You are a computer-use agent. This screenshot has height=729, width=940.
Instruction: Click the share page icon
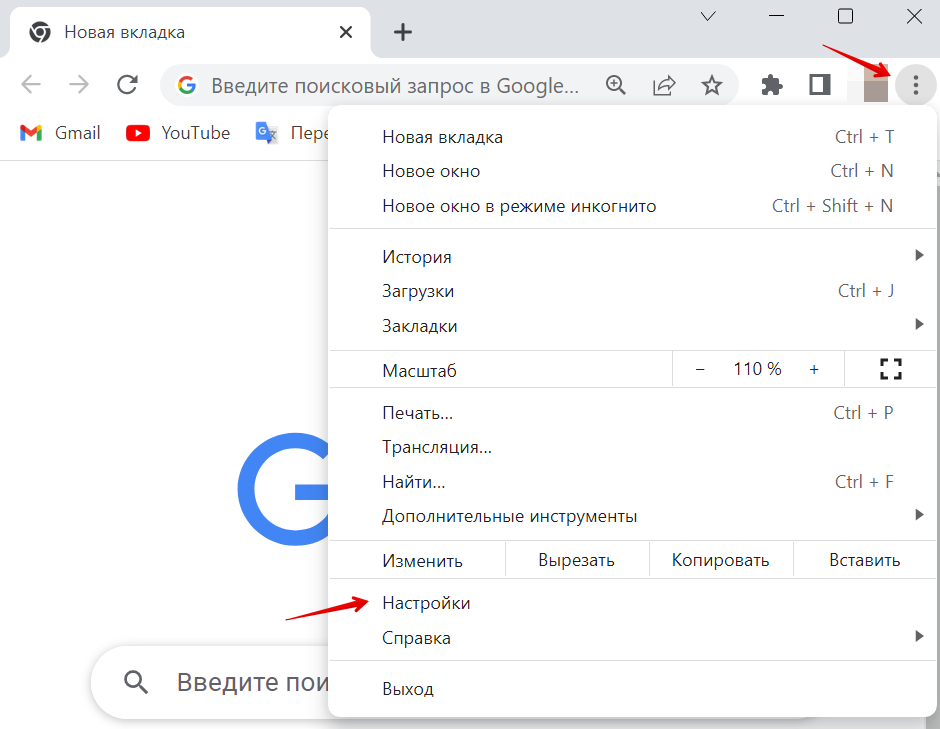(x=664, y=86)
